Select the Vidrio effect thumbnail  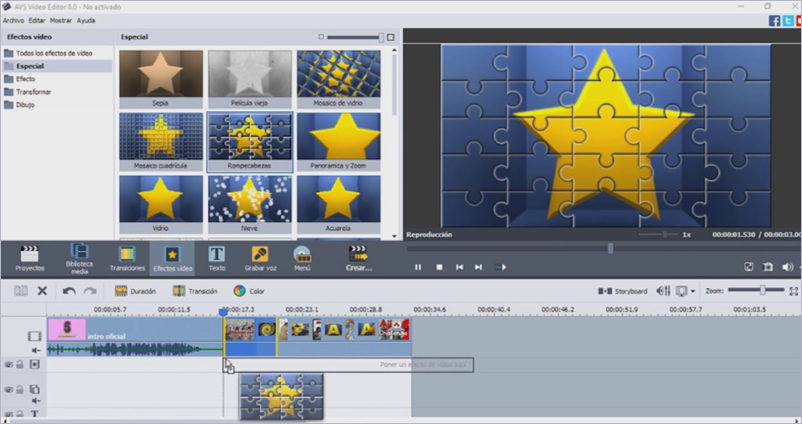click(x=161, y=204)
